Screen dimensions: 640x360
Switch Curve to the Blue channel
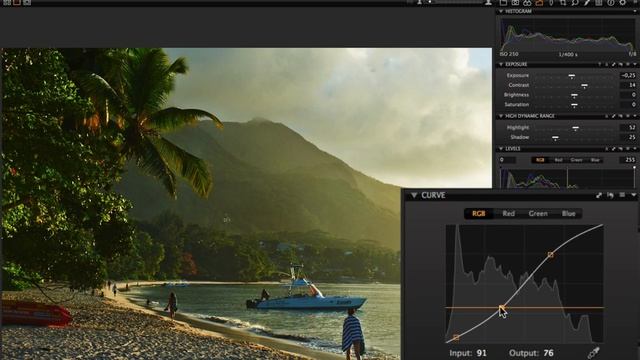569,213
